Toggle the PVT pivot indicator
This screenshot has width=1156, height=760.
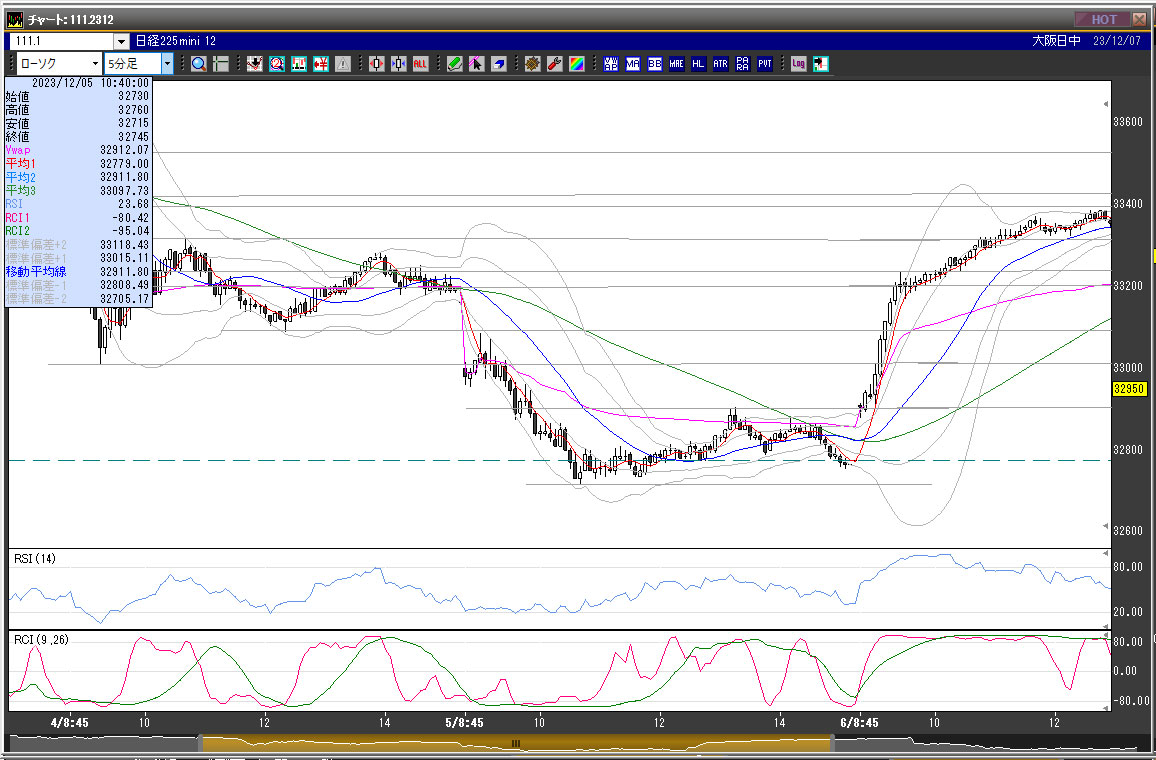click(x=765, y=64)
